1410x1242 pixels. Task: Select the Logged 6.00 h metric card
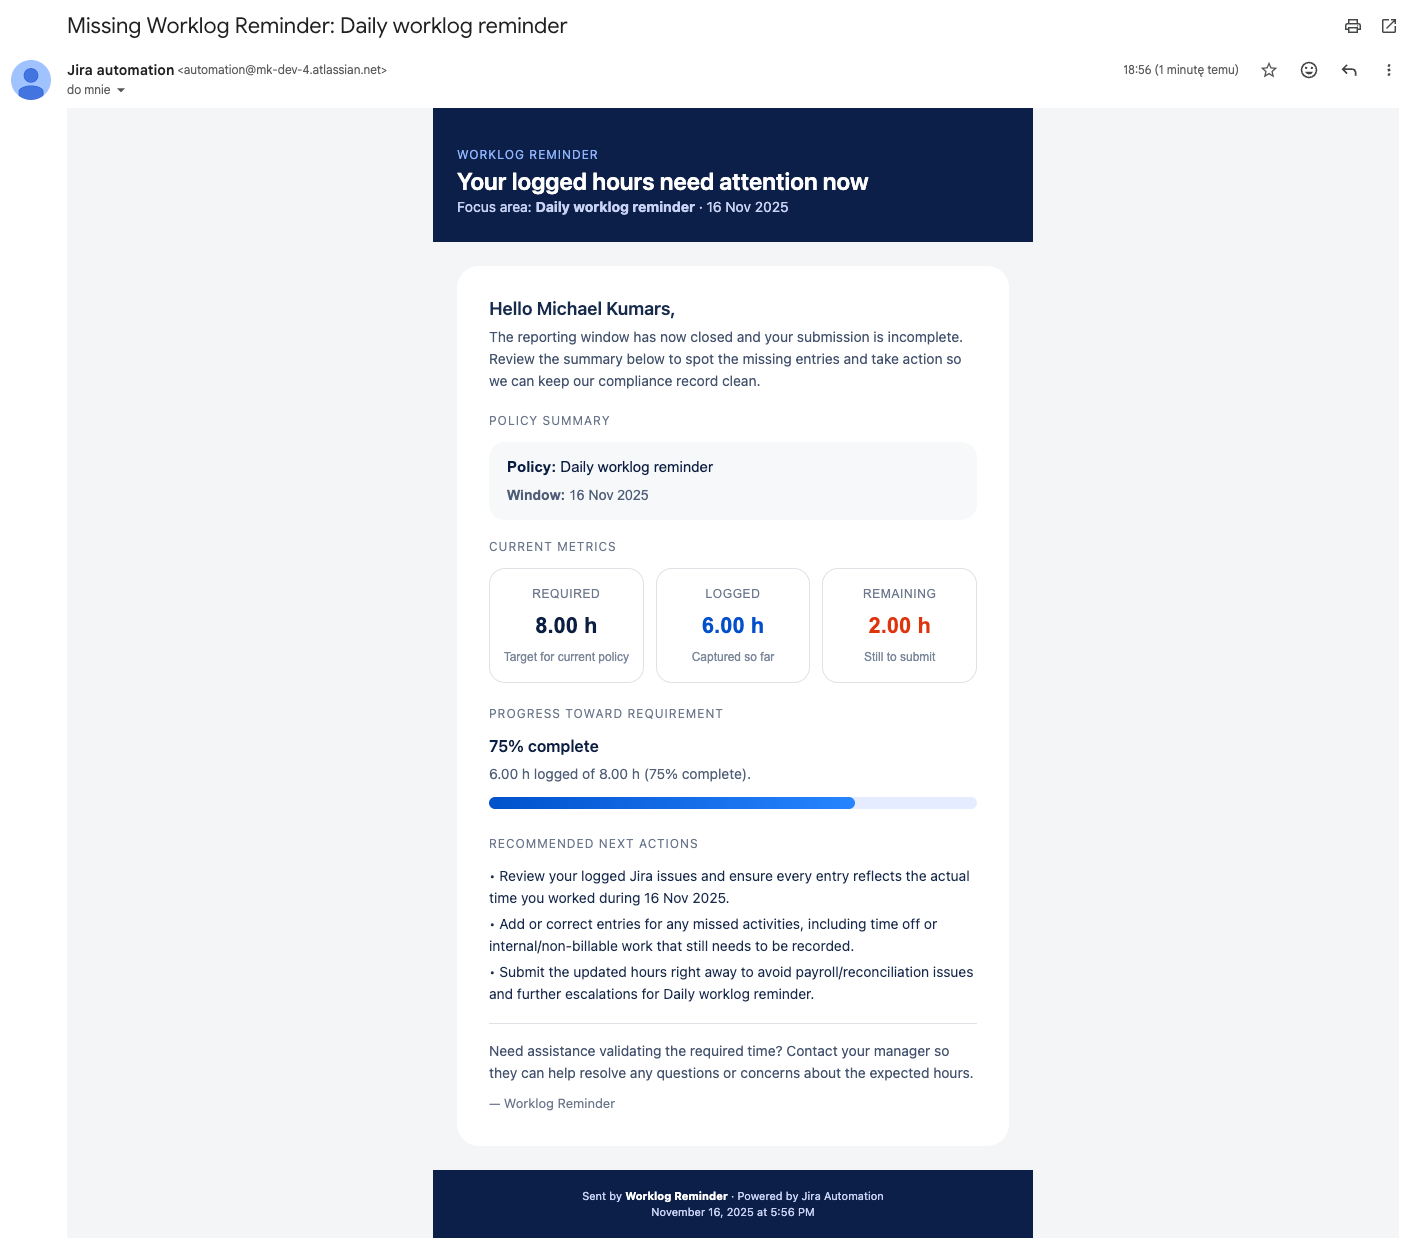[x=732, y=625]
